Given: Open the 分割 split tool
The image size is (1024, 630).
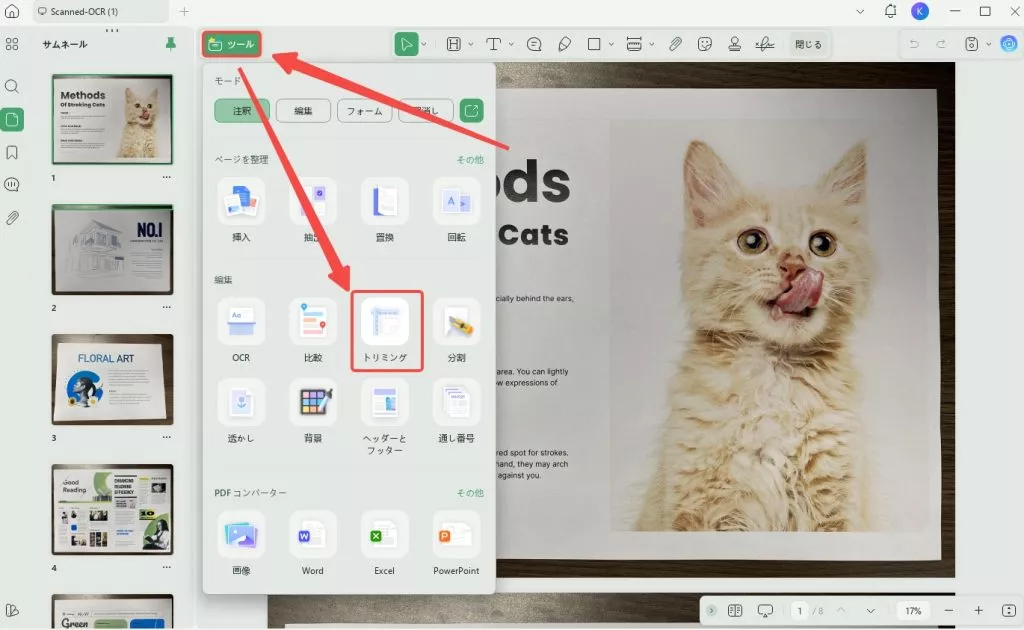Looking at the screenshot, I should pyautogui.click(x=456, y=330).
